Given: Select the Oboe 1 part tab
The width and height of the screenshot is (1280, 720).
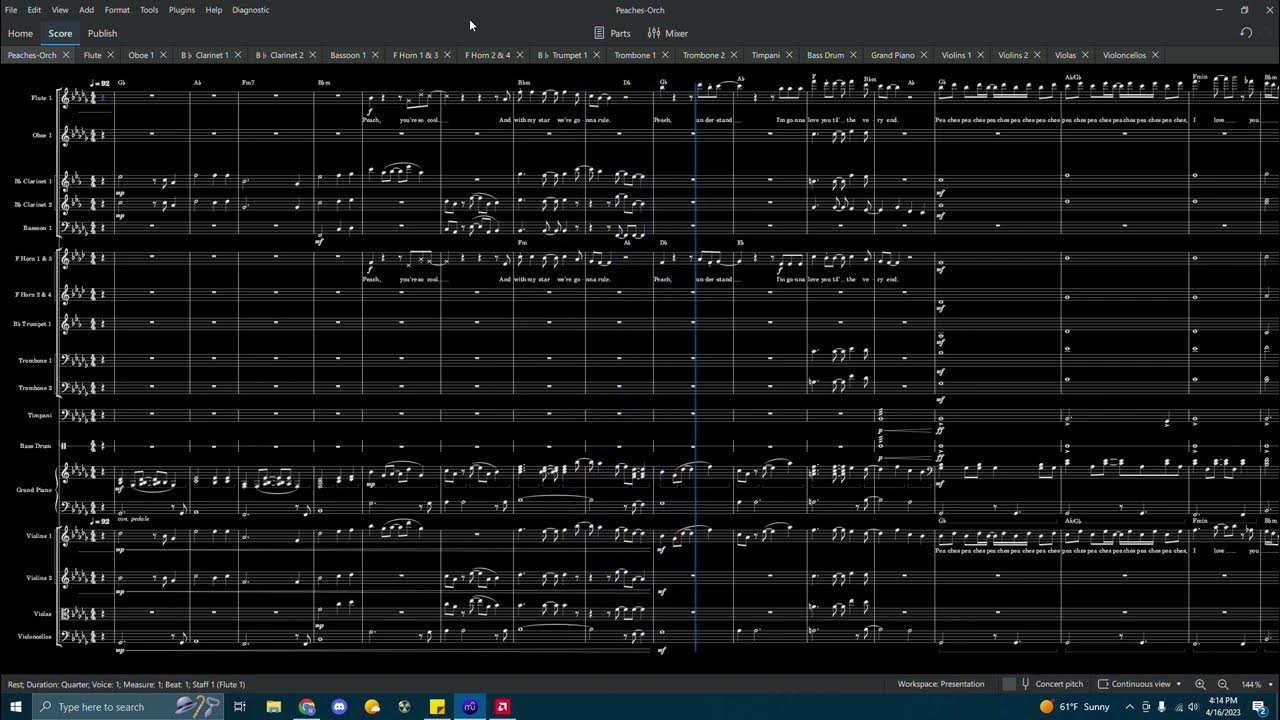Looking at the screenshot, I should click(141, 55).
